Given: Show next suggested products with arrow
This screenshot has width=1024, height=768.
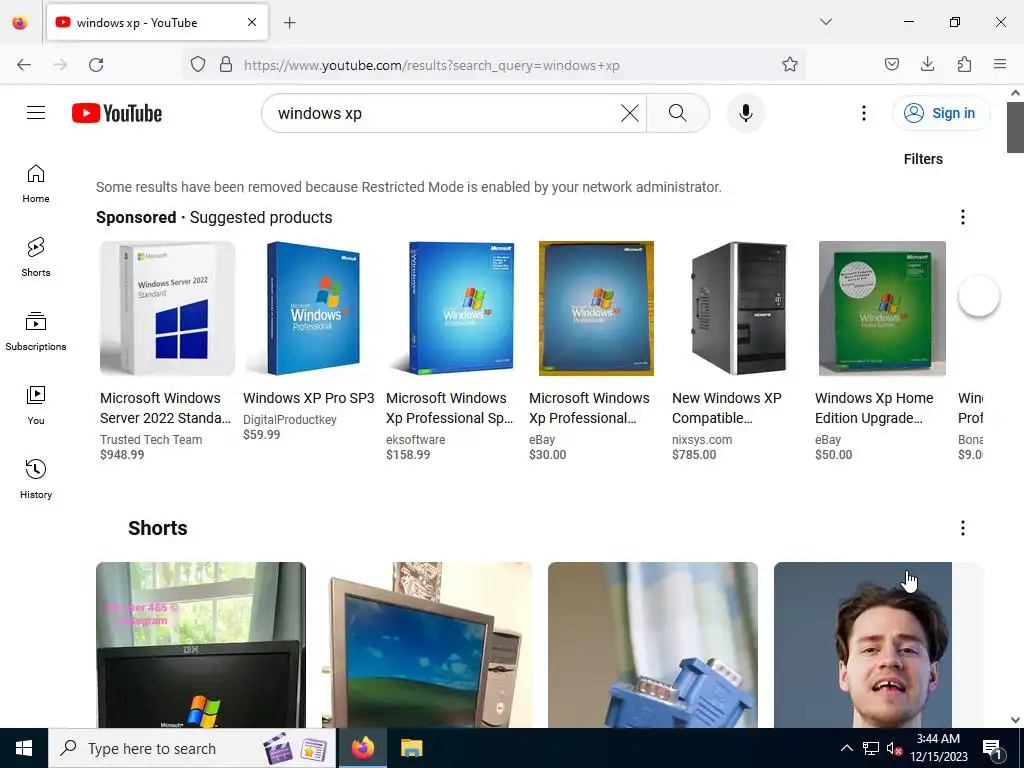Looking at the screenshot, I should tap(978, 296).
